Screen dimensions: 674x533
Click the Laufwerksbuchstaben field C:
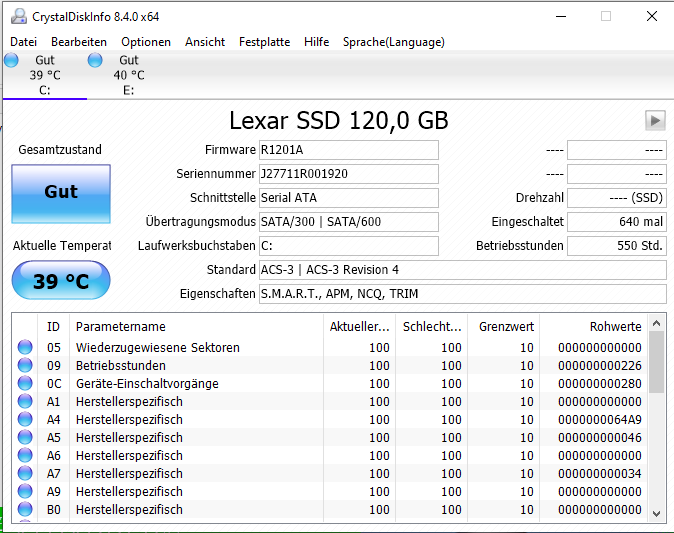pos(349,246)
